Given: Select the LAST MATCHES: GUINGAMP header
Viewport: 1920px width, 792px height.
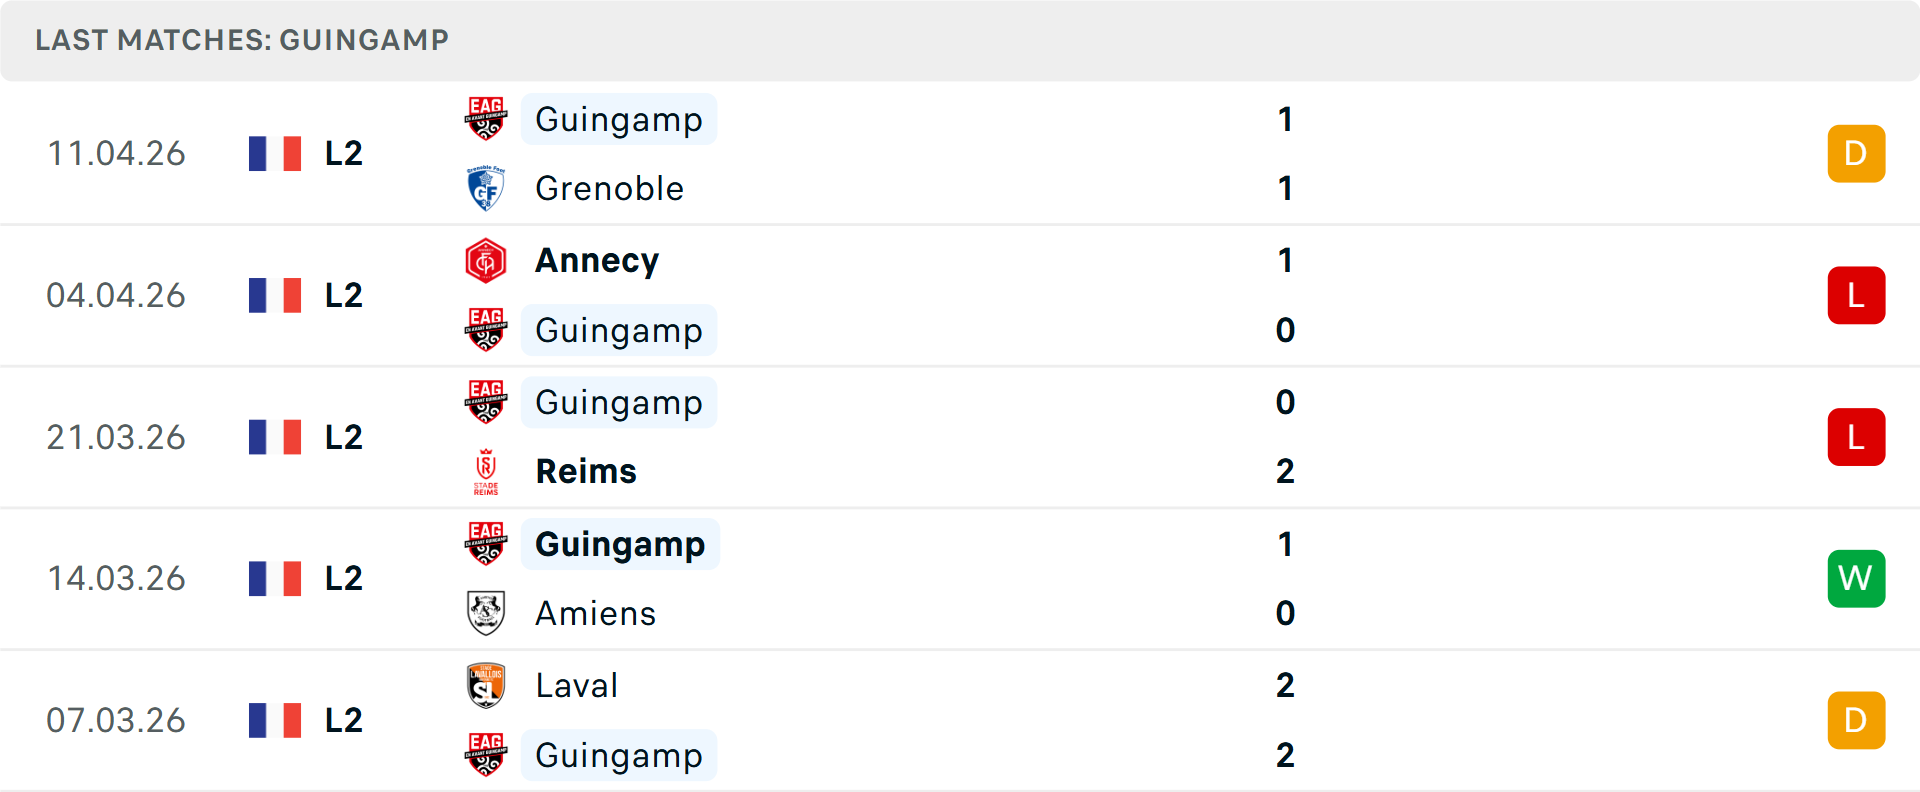Looking at the screenshot, I should pos(242,41).
